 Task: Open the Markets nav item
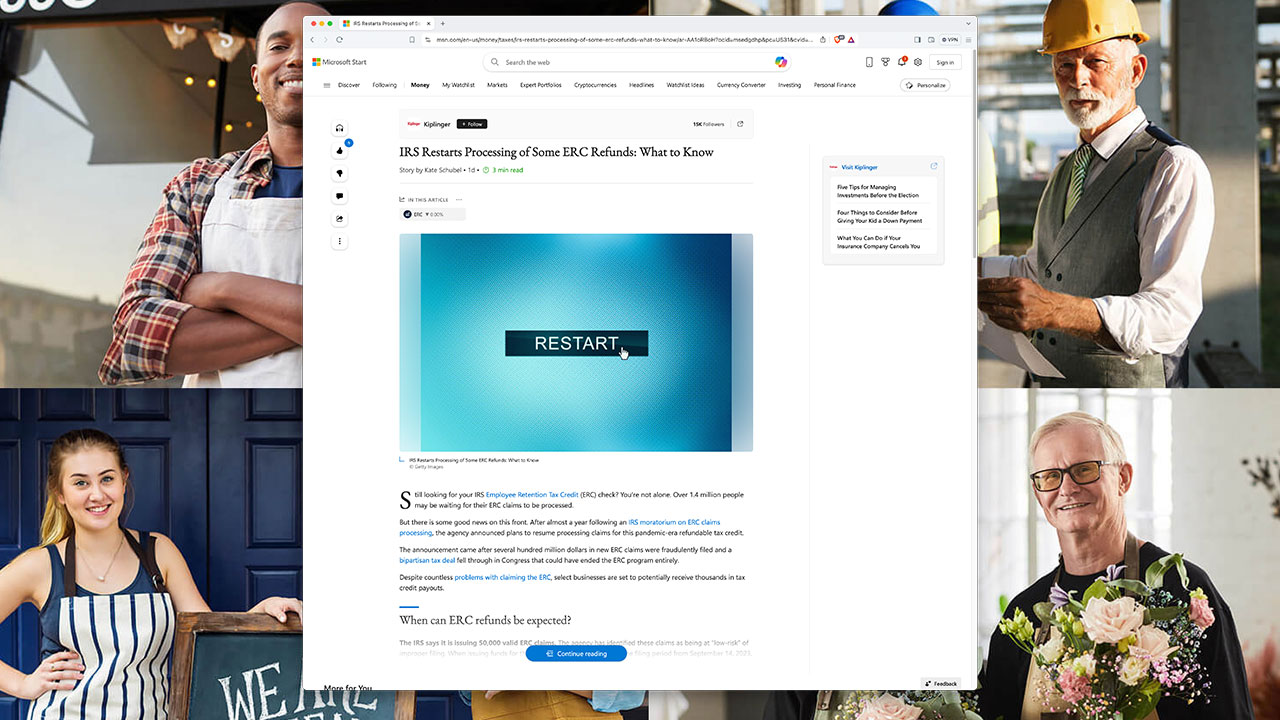coord(497,85)
